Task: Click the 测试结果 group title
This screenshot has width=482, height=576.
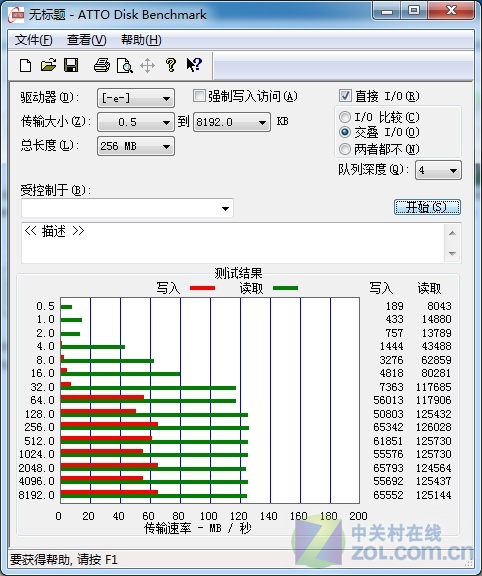Action: 238,273
